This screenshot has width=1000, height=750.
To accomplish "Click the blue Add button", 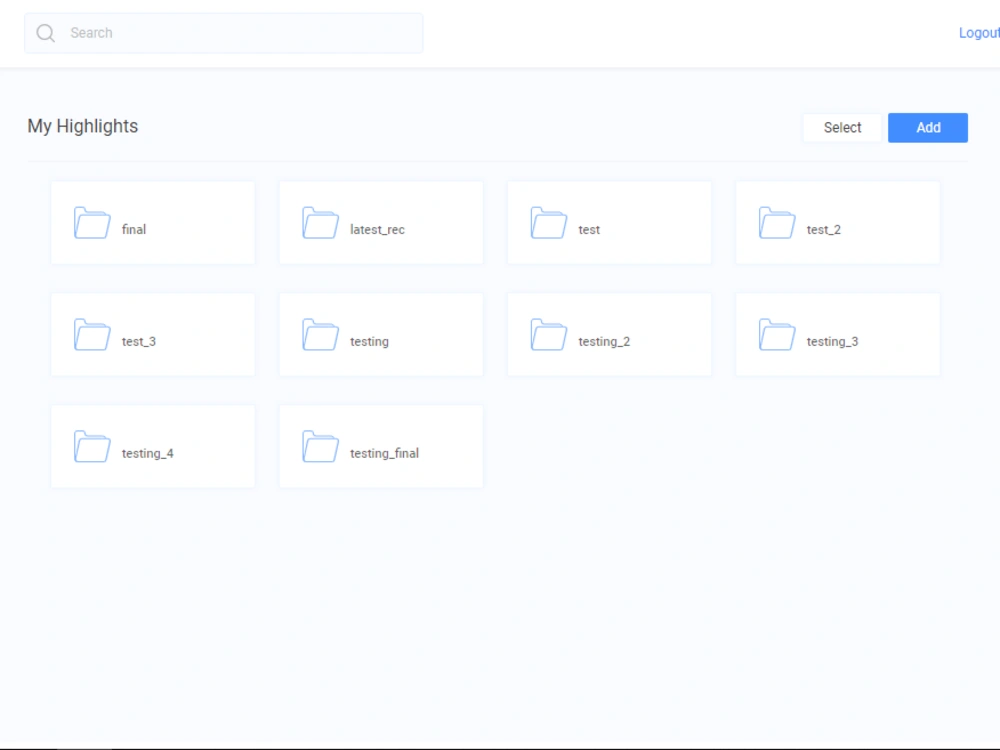I will (x=927, y=127).
